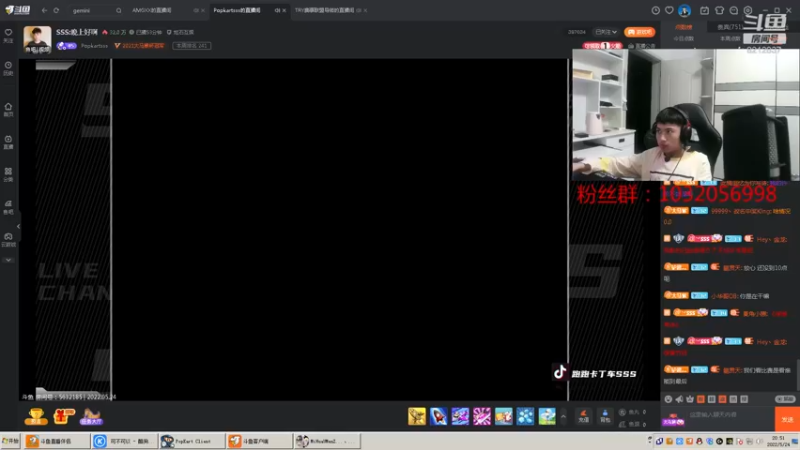Toggle the pill switch in chat toolbar
The width and height of the screenshot is (800, 450).
[785, 399]
